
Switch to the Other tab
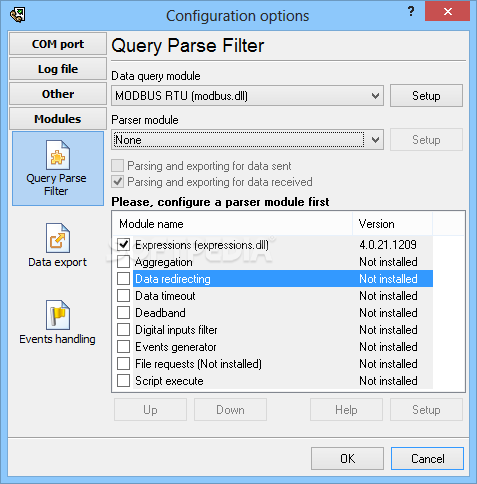coord(58,94)
